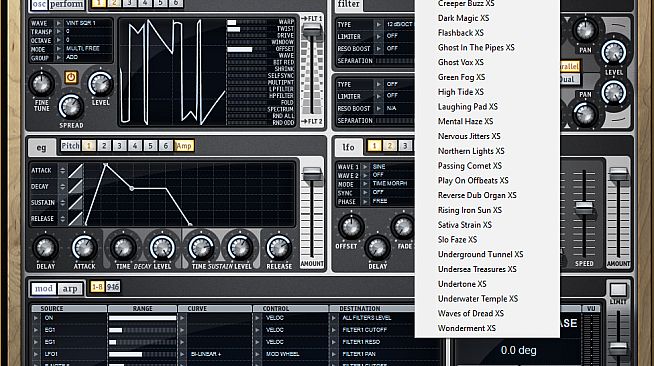Choose the Sativa Strain XS preset
Image resolution: width=654 pixels, height=366 pixels.
click(x=465, y=225)
